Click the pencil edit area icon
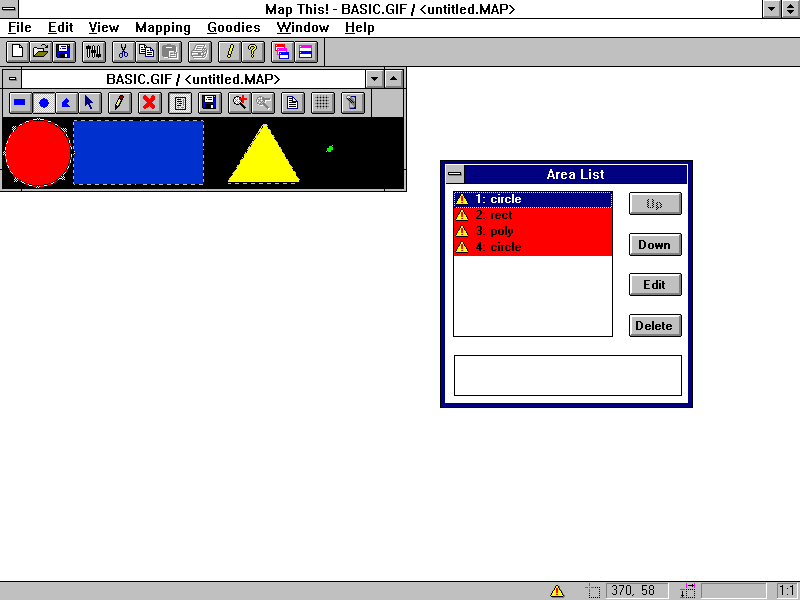800x600 pixels. pyautogui.click(x=119, y=102)
